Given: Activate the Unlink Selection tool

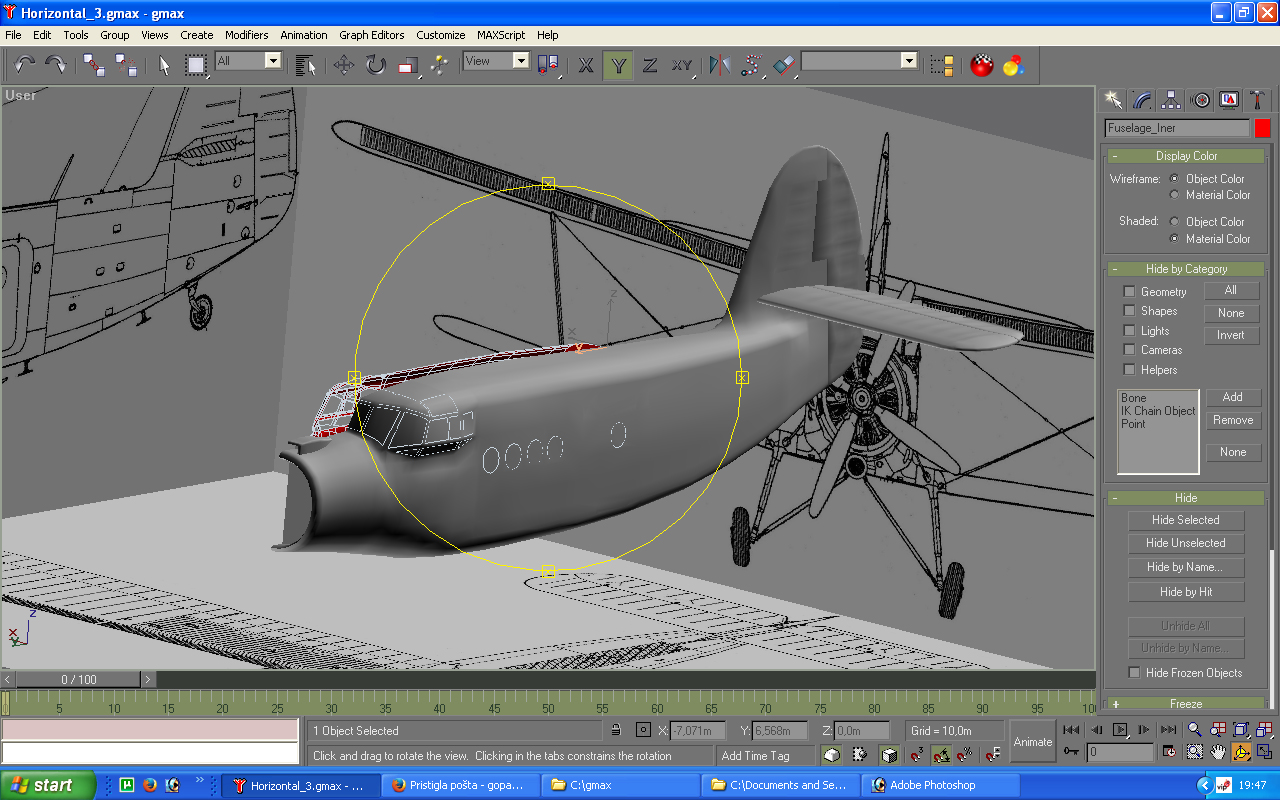Looking at the screenshot, I should coord(126,65).
